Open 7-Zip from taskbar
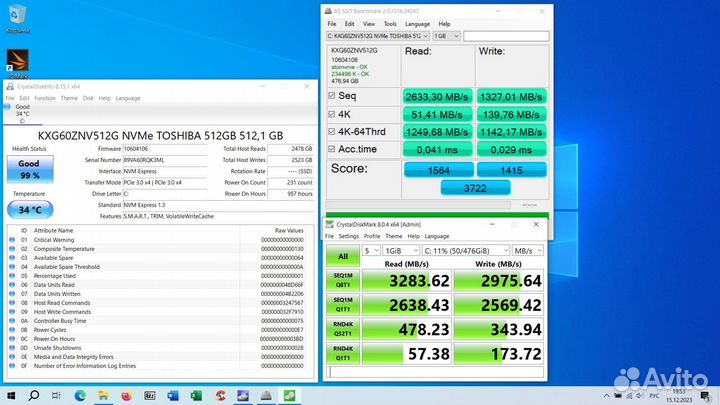720x405 pixels. [150, 395]
